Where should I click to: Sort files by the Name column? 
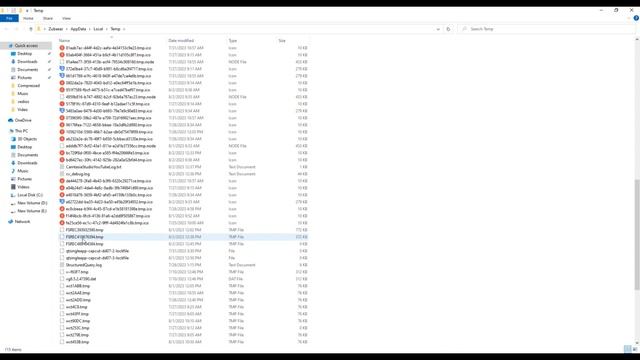click(64, 40)
